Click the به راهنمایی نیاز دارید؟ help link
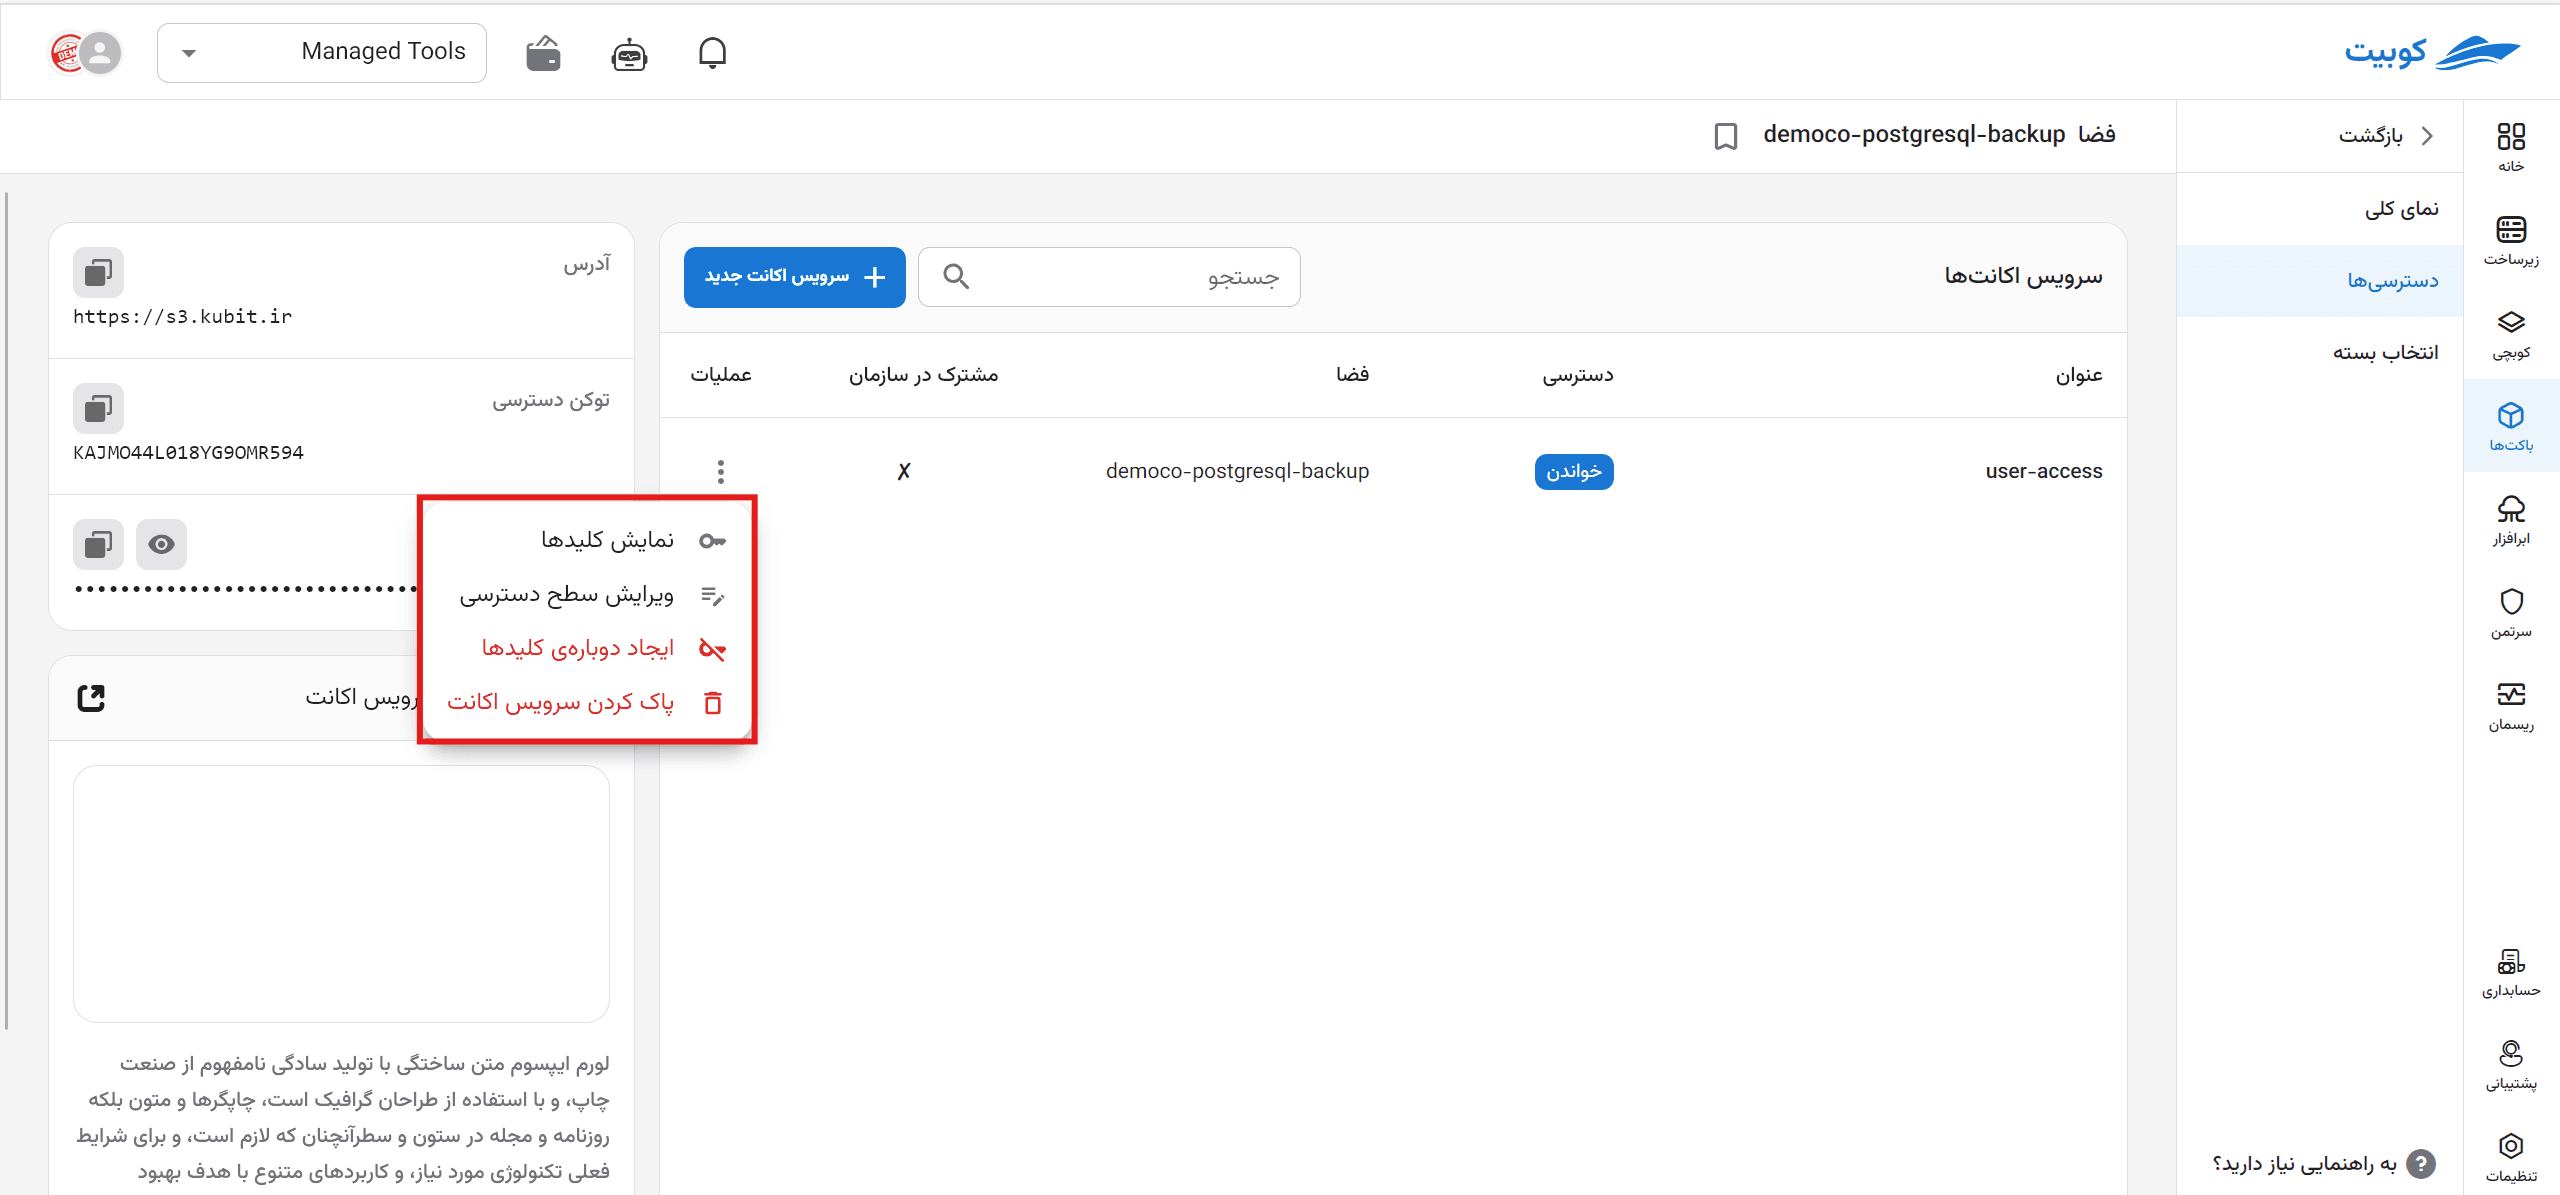 2323,1164
